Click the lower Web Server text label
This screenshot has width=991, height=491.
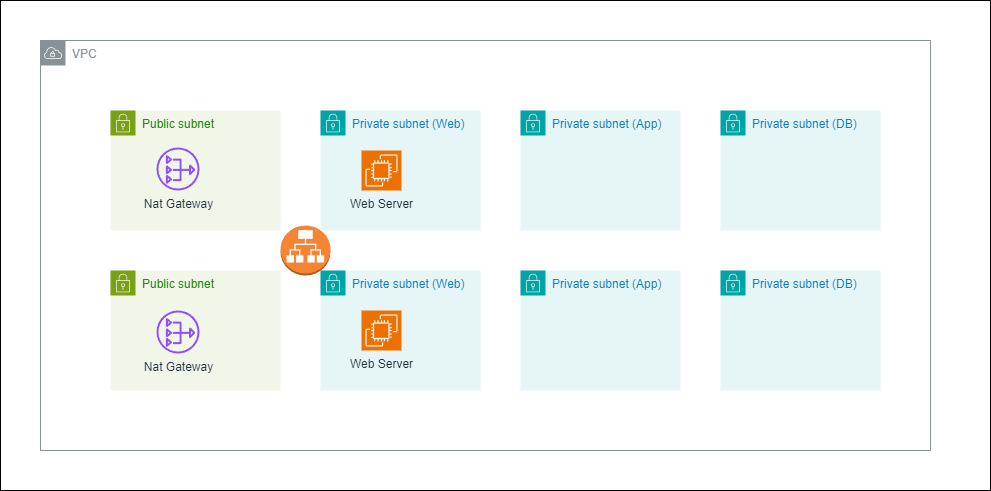381,364
